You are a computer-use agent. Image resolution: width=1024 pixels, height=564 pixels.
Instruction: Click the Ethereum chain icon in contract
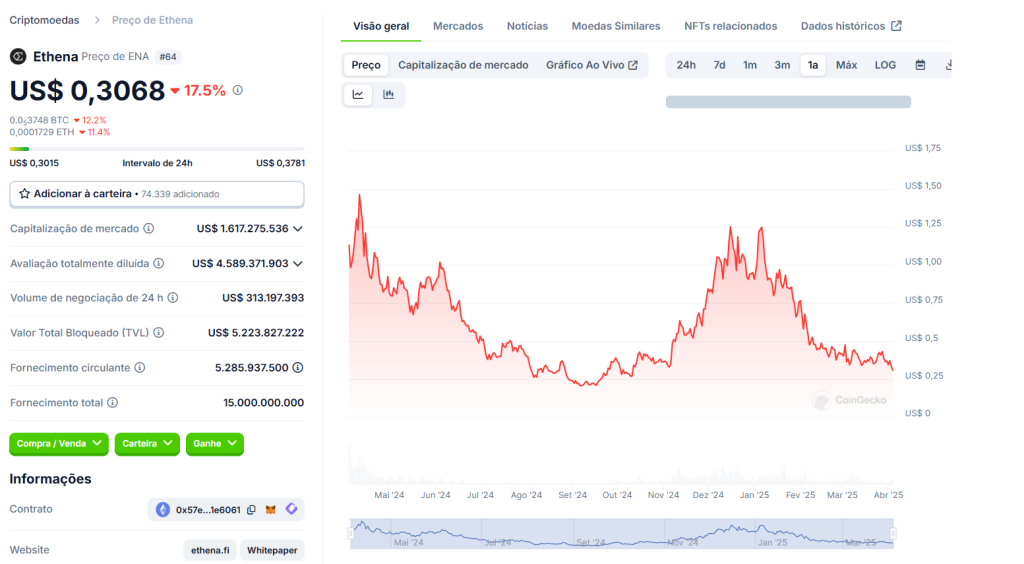163,510
